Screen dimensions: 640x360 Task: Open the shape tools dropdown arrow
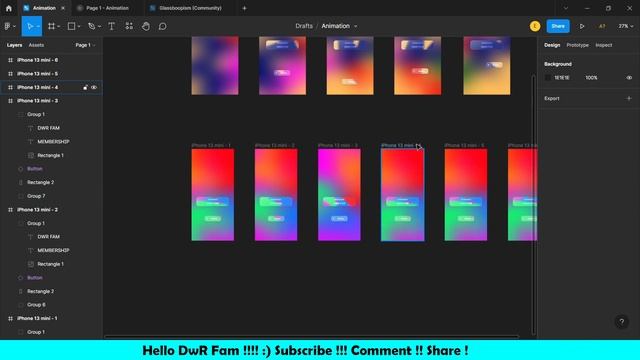[x=79, y=27]
